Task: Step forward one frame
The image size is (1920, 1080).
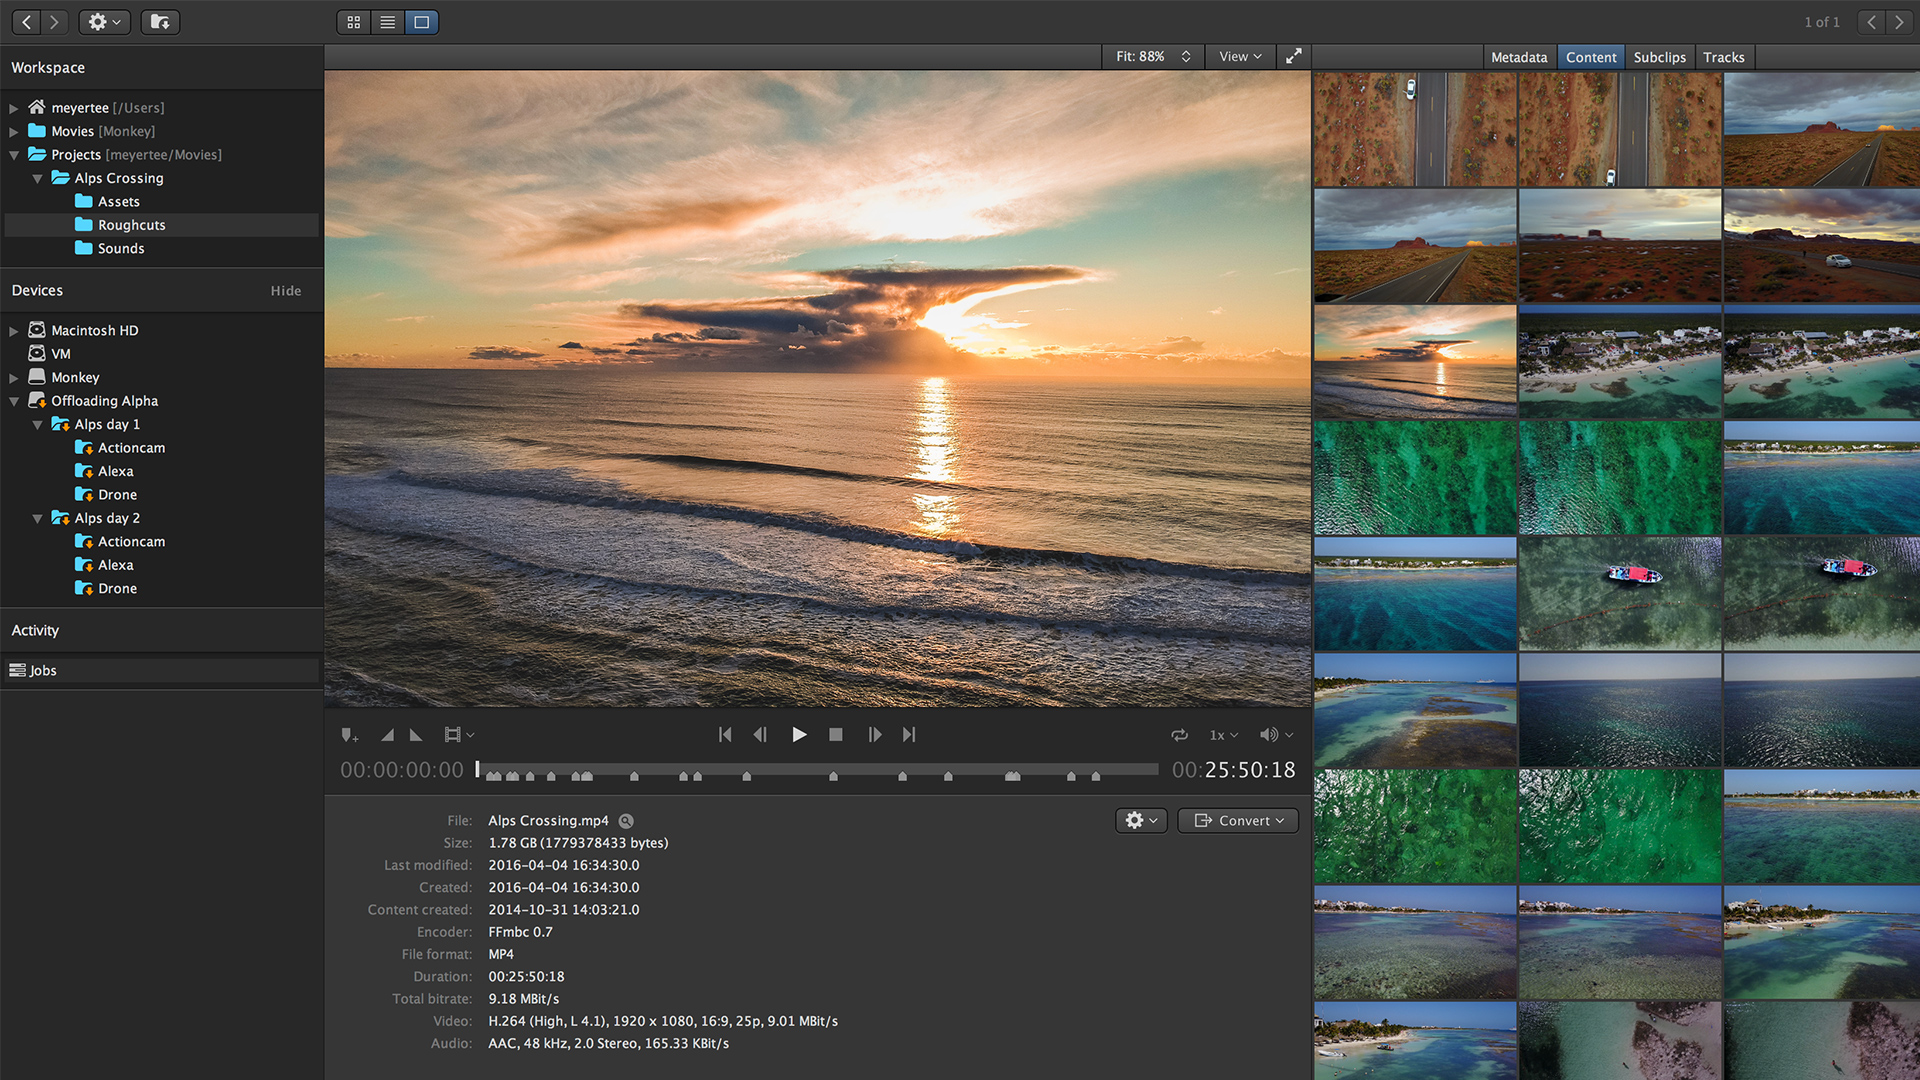Action: [875, 735]
